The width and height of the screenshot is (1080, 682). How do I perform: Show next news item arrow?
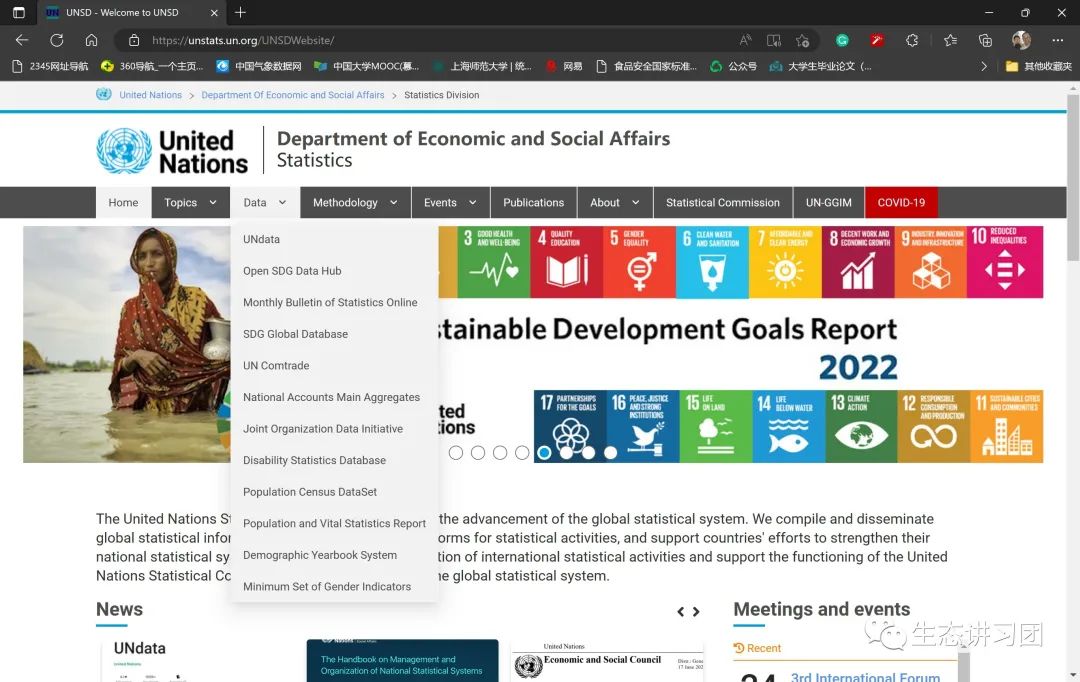pos(696,612)
